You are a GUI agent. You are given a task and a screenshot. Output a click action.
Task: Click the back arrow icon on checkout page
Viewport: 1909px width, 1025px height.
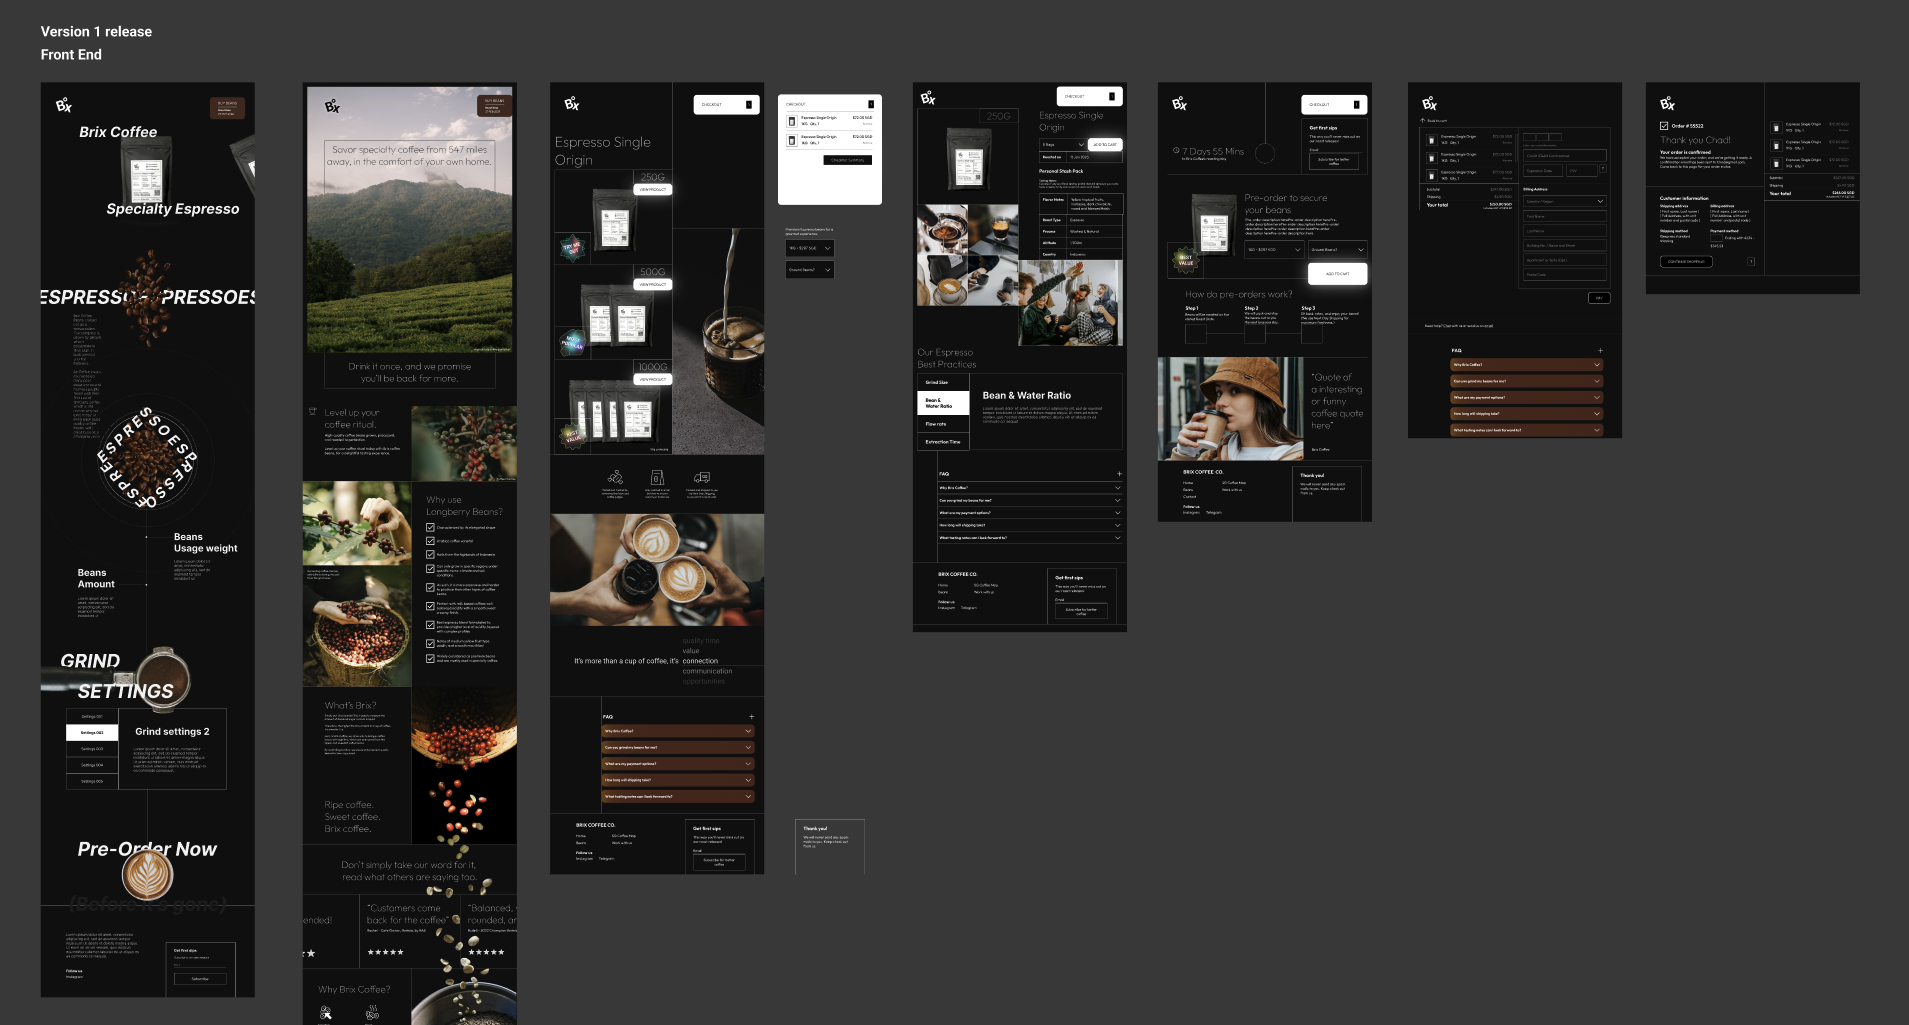point(1422,120)
